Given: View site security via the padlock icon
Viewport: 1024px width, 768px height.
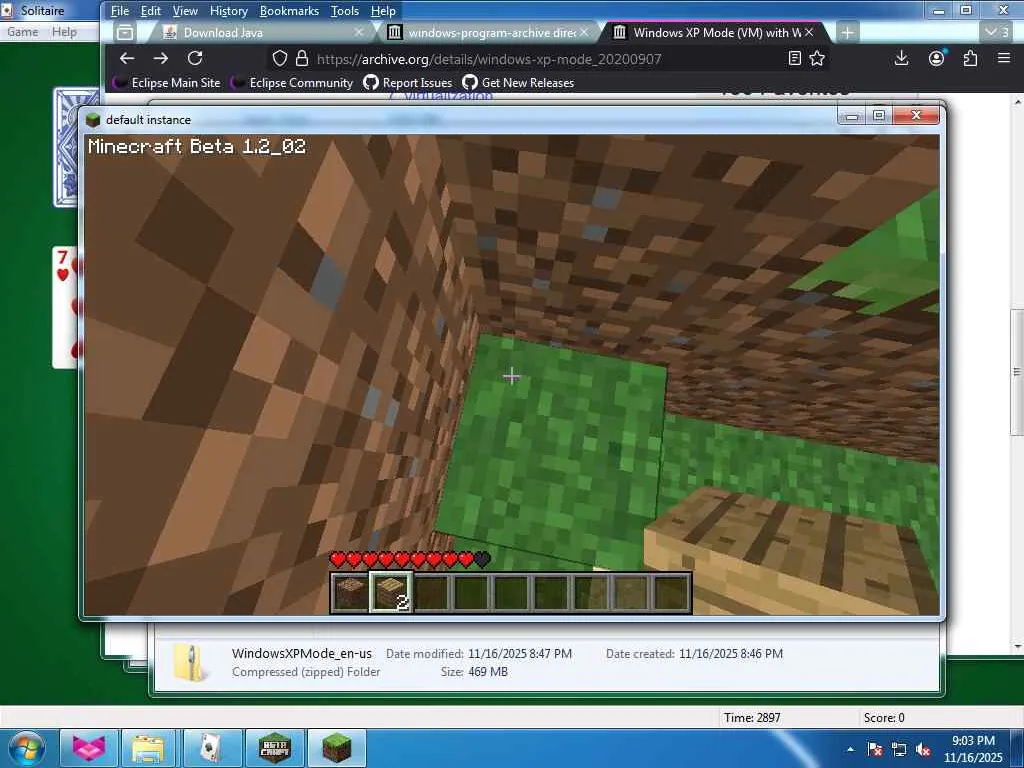Looking at the screenshot, I should [x=302, y=59].
